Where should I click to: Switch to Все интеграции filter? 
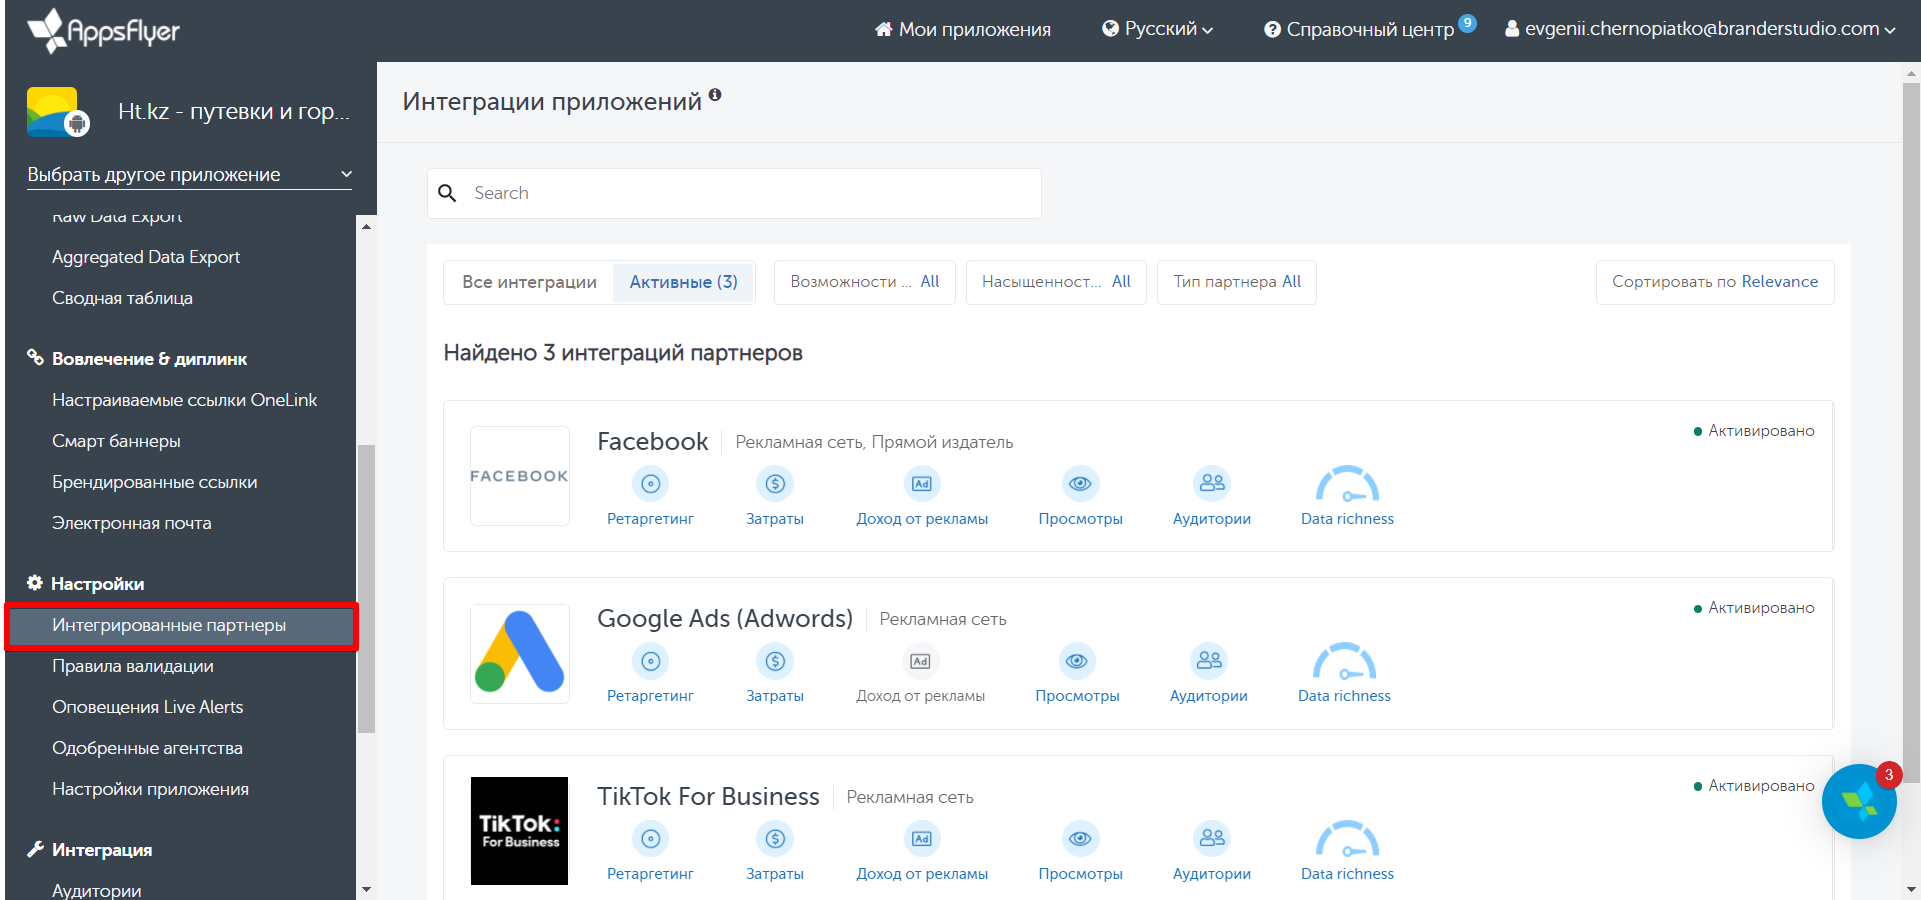529,282
